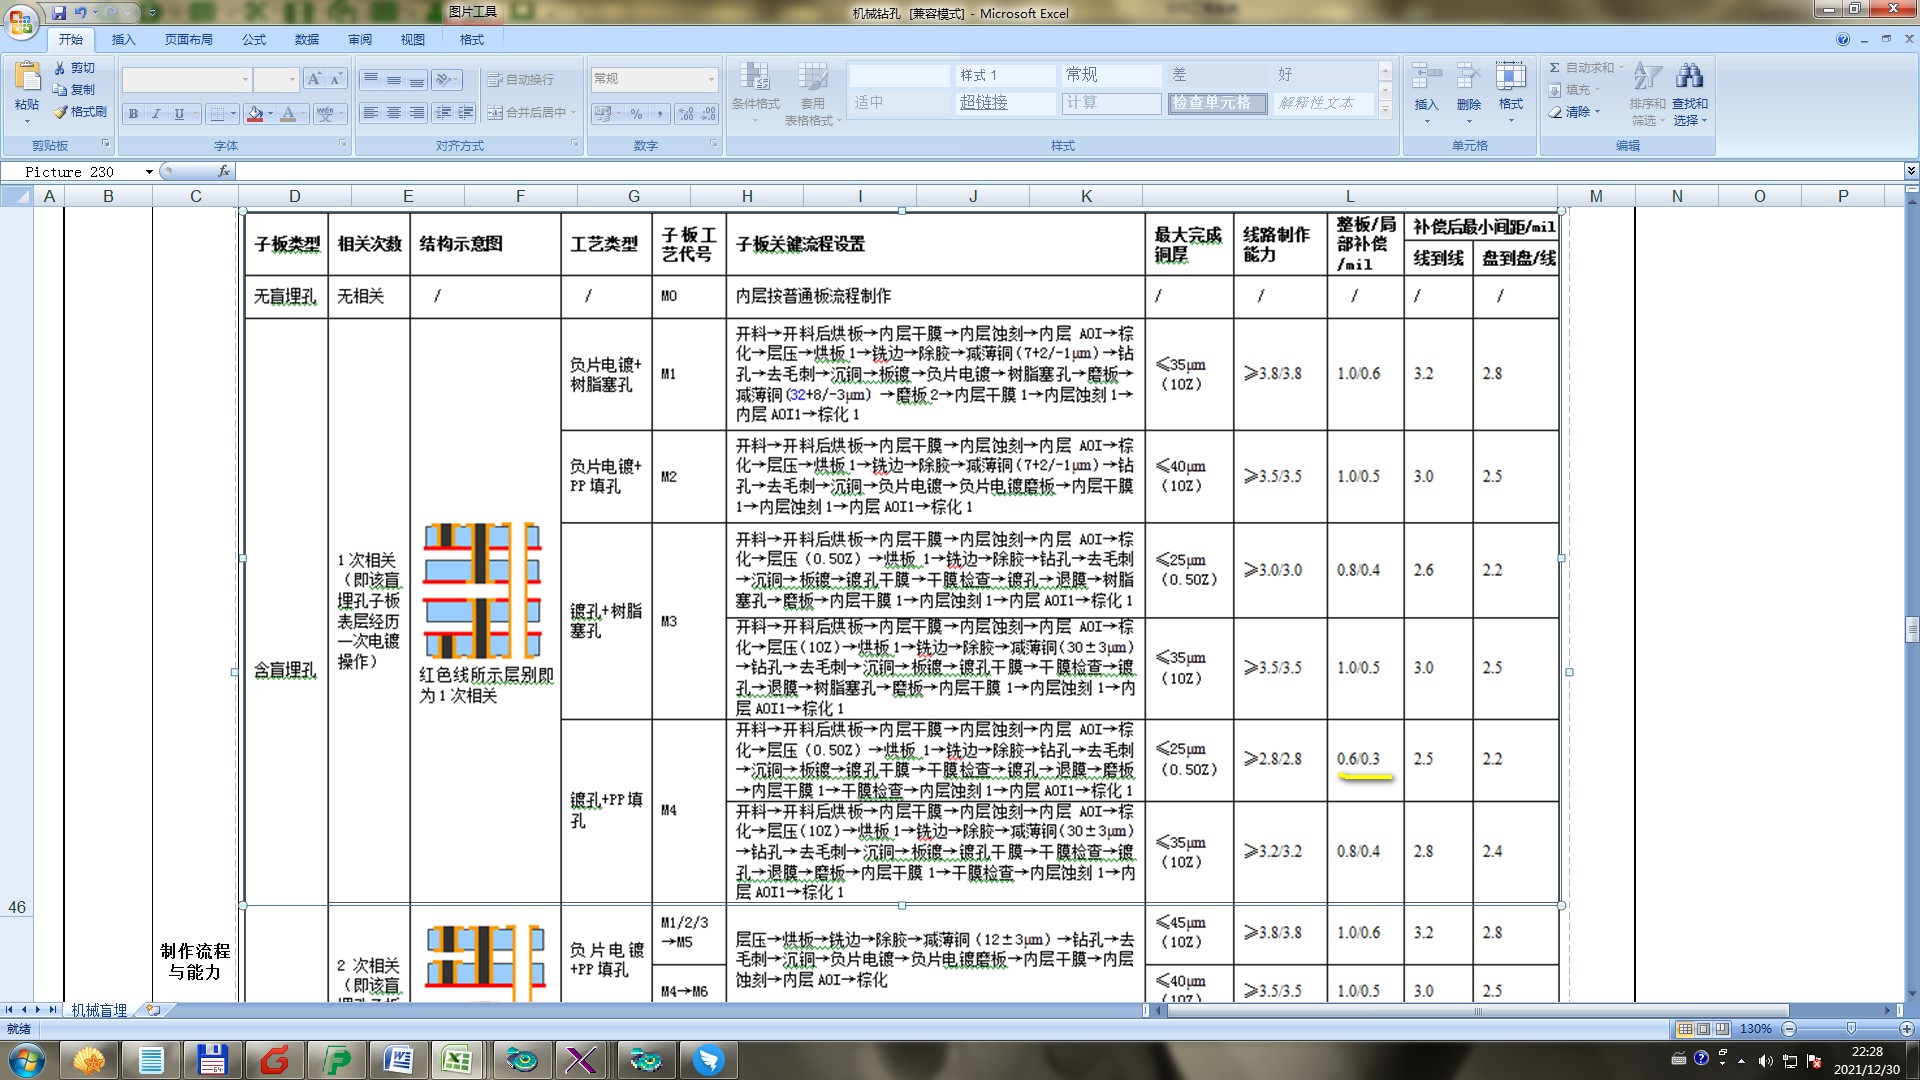Click the Format Painter (格式刷) brush icon
This screenshot has height=1080, width=1920.
coord(61,112)
